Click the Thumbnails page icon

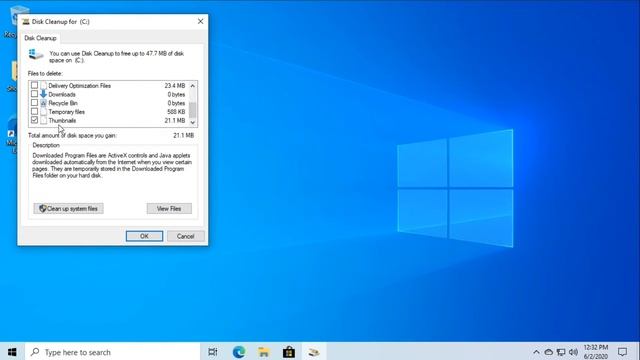43,120
